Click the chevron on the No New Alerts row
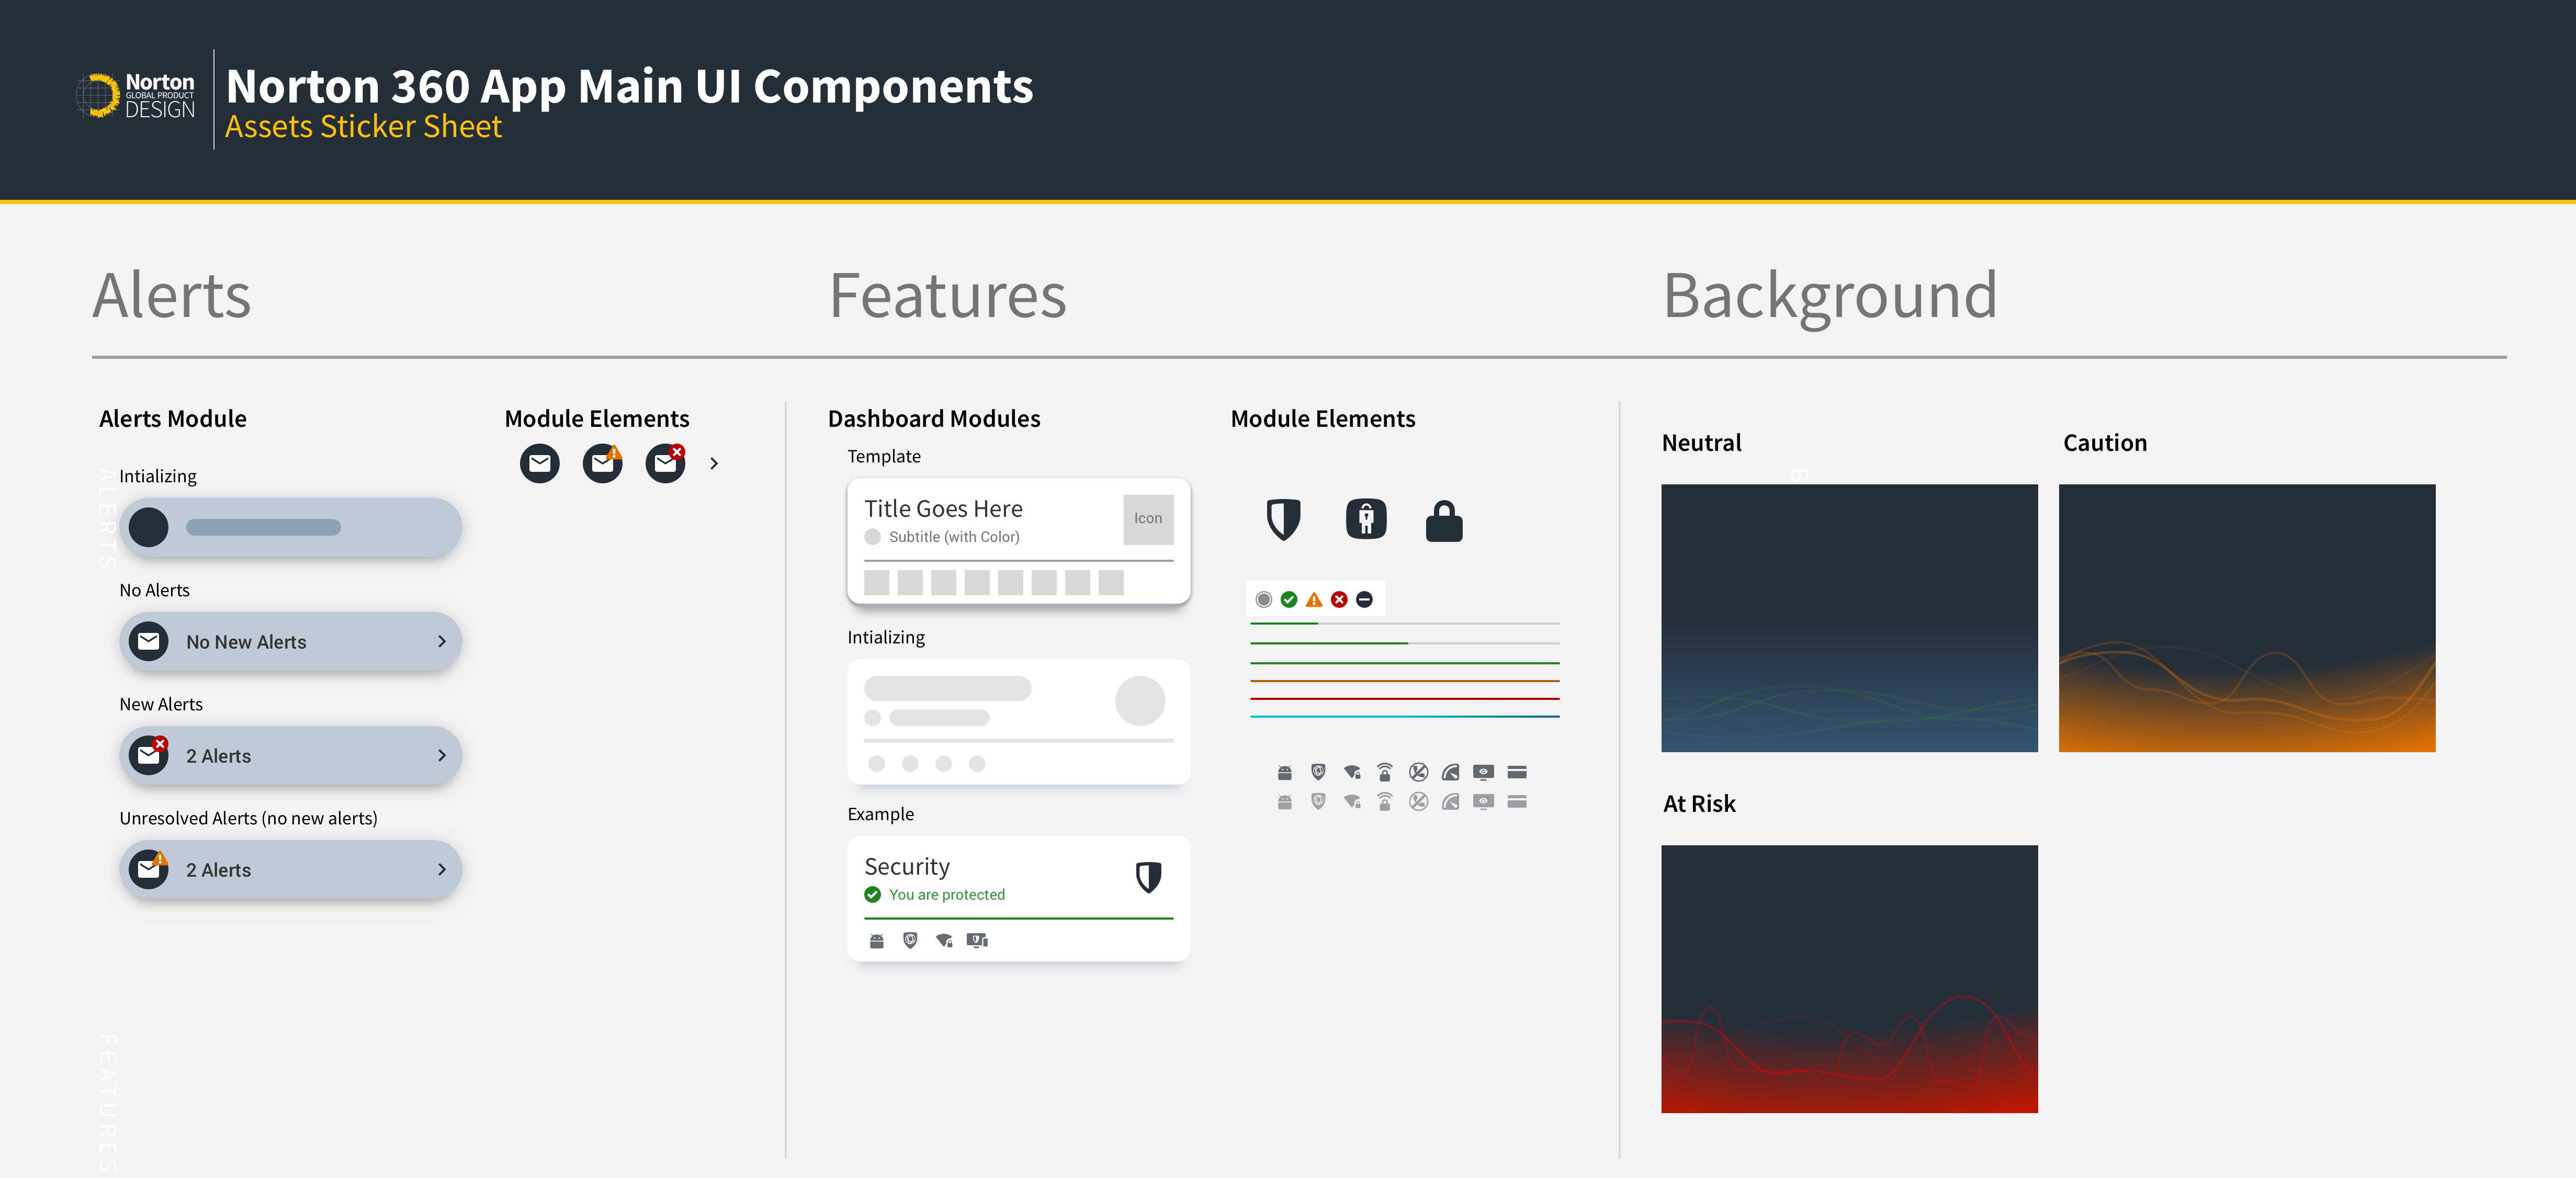This screenshot has height=1178, width=2576. [441, 642]
